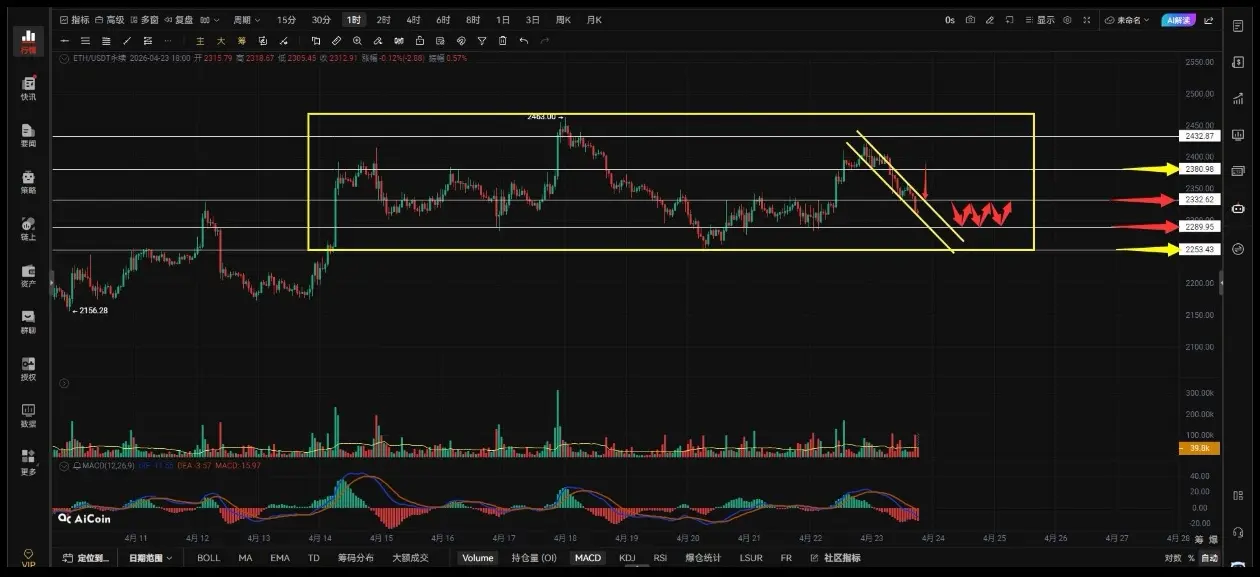Toggle the Volume indicator
Viewport: 1260px width, 577px height.
tap(477, 558)
